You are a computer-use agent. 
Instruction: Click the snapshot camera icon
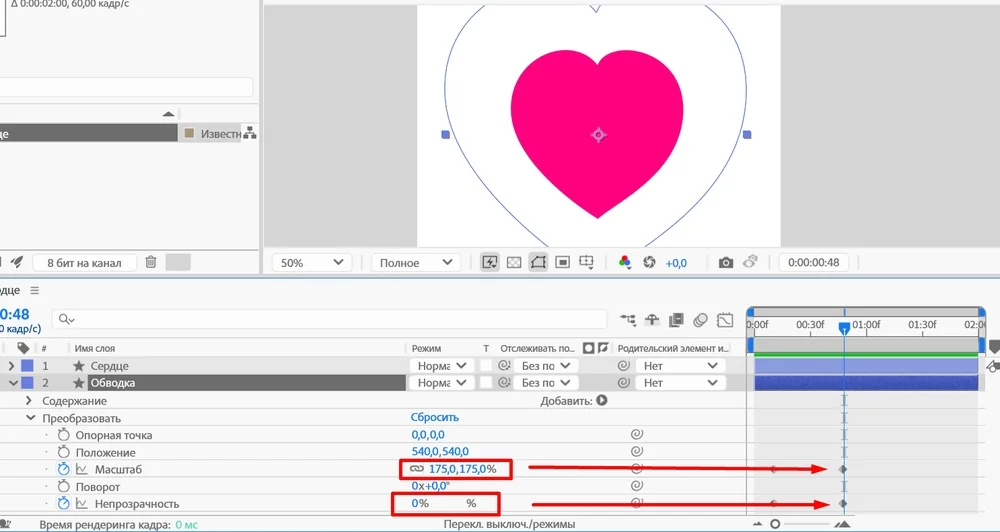pyautogui.click(x=726, y=263)
